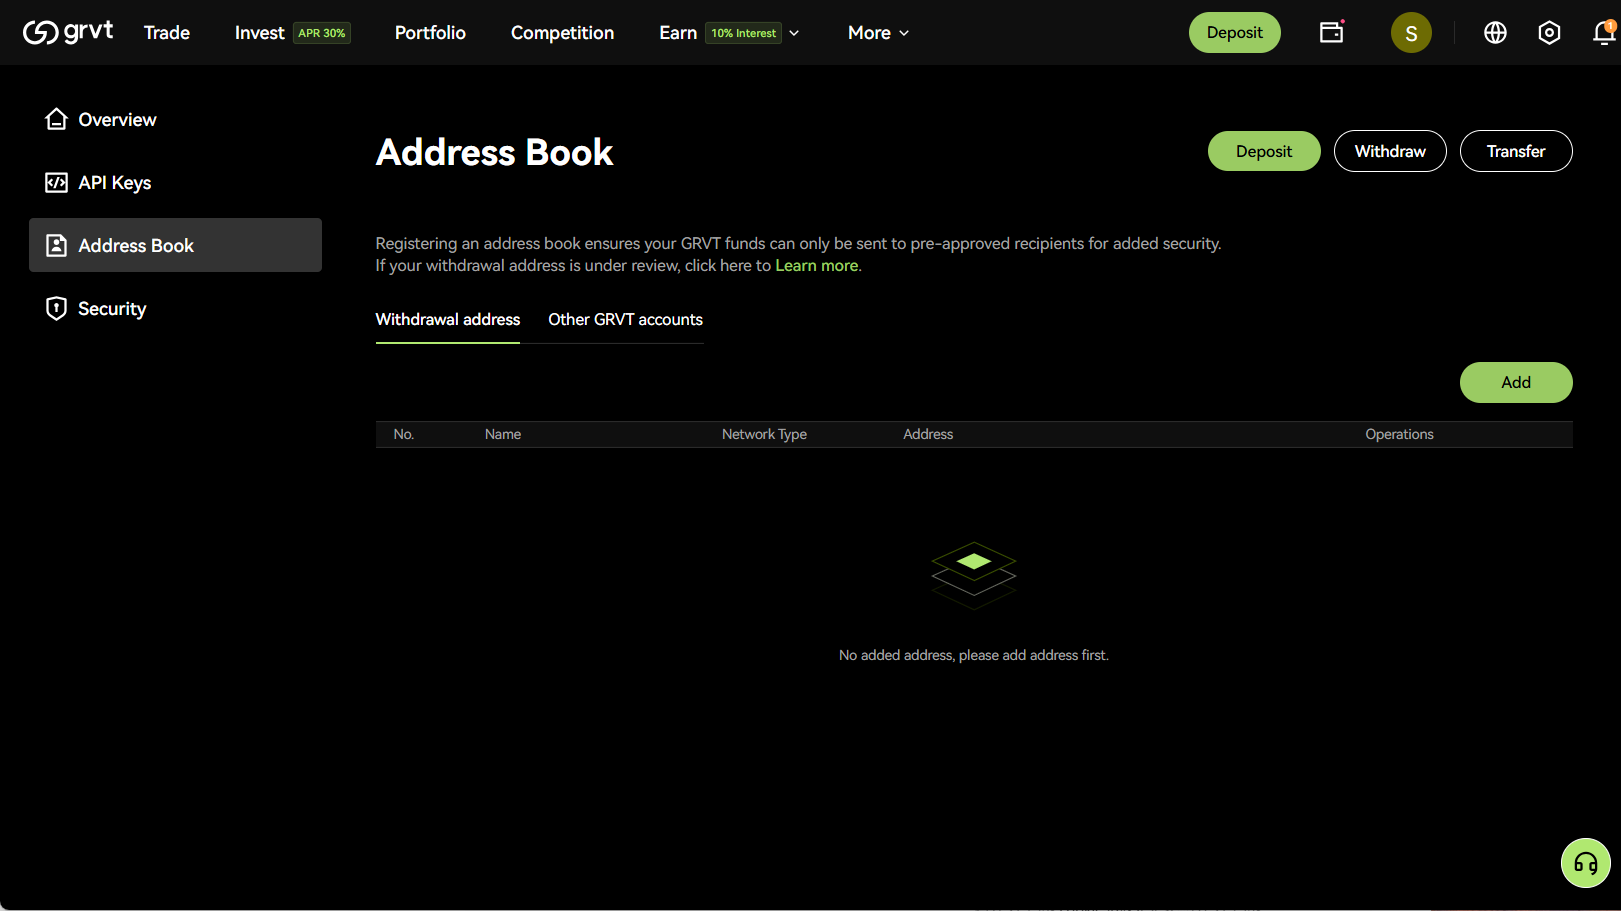The width and height of the screenshot is (1621, 911).
Task: Follow the Learn more link
Action: coord(816,266)
